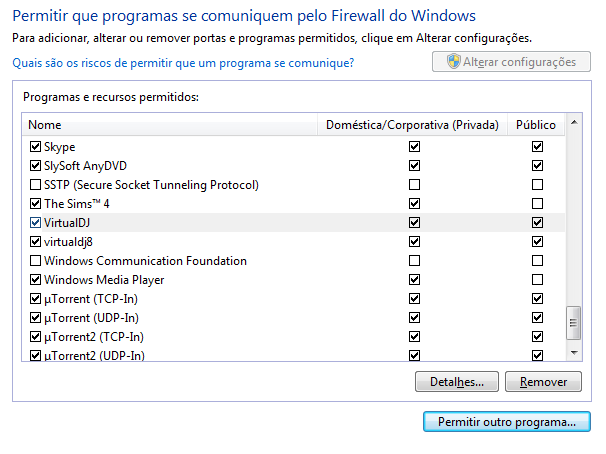
Task: Click the Remover button
Action: point(543,382)
